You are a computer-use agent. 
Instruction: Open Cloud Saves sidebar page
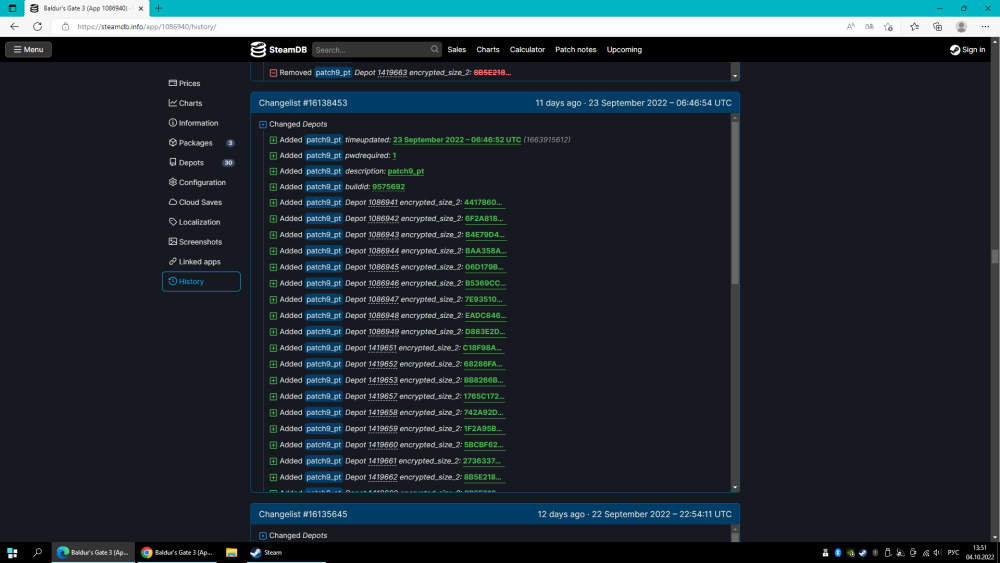coord(200,202)
